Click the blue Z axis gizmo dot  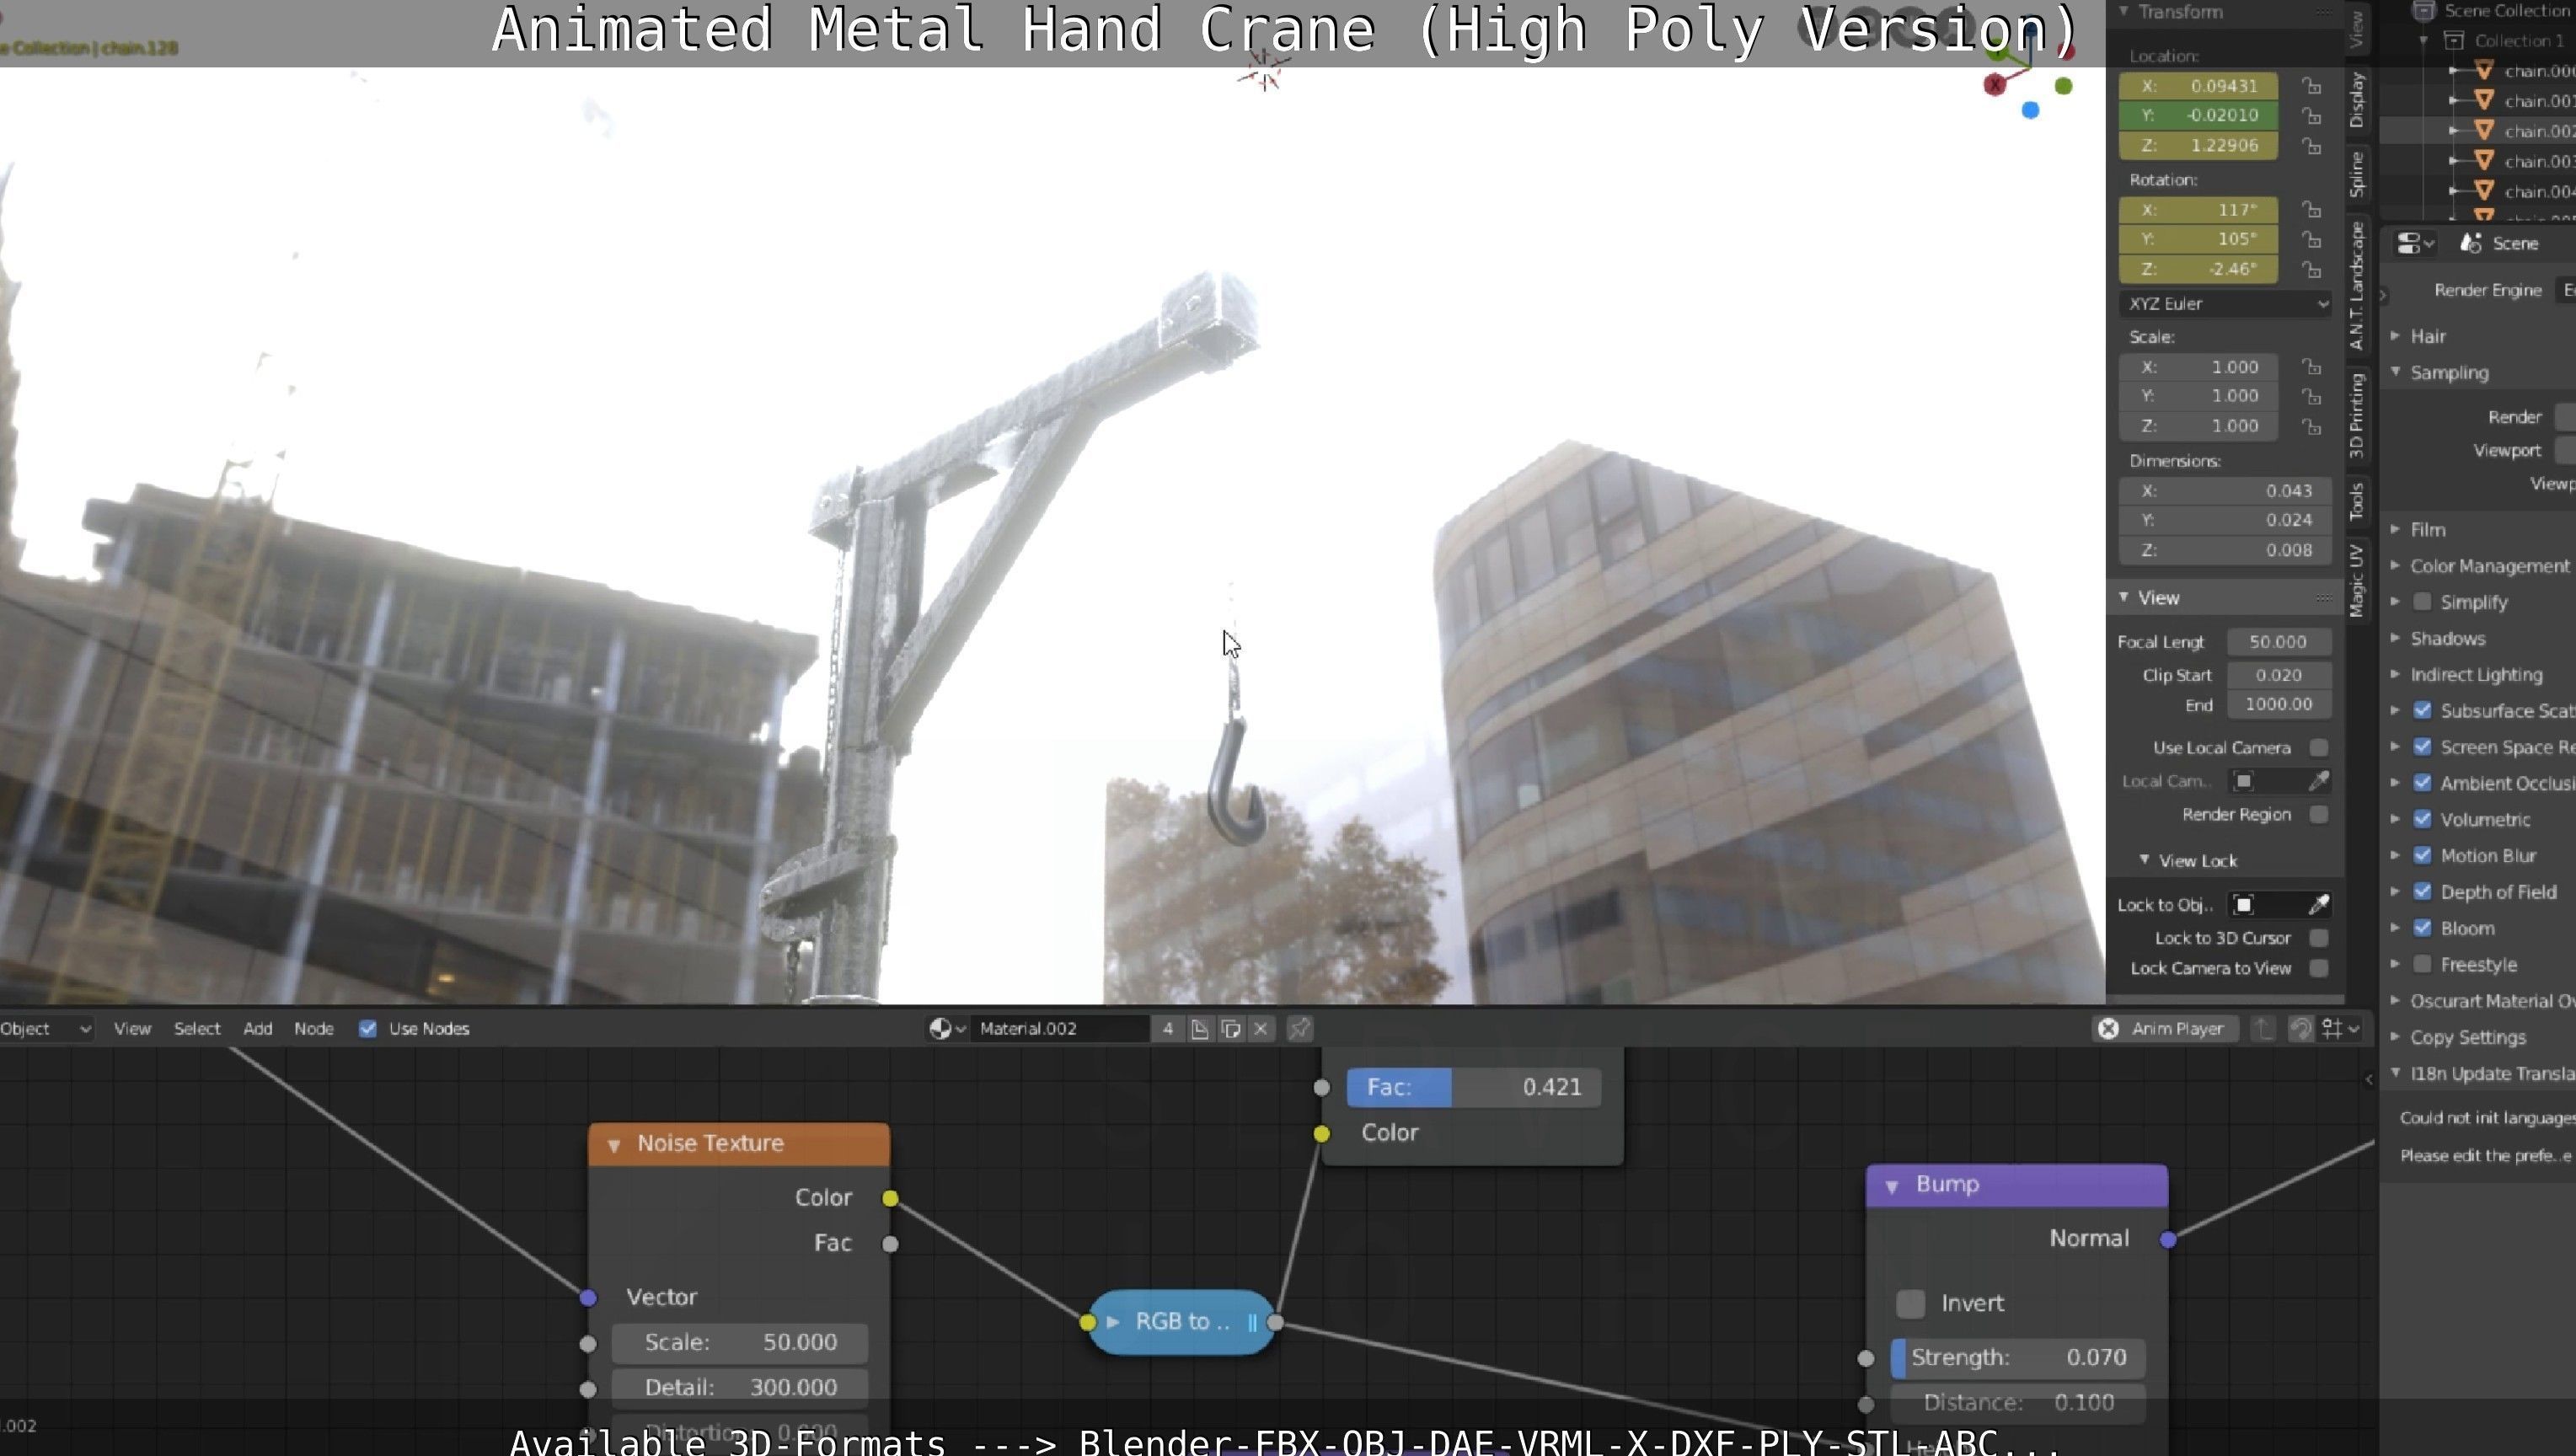coord(2030,111)
